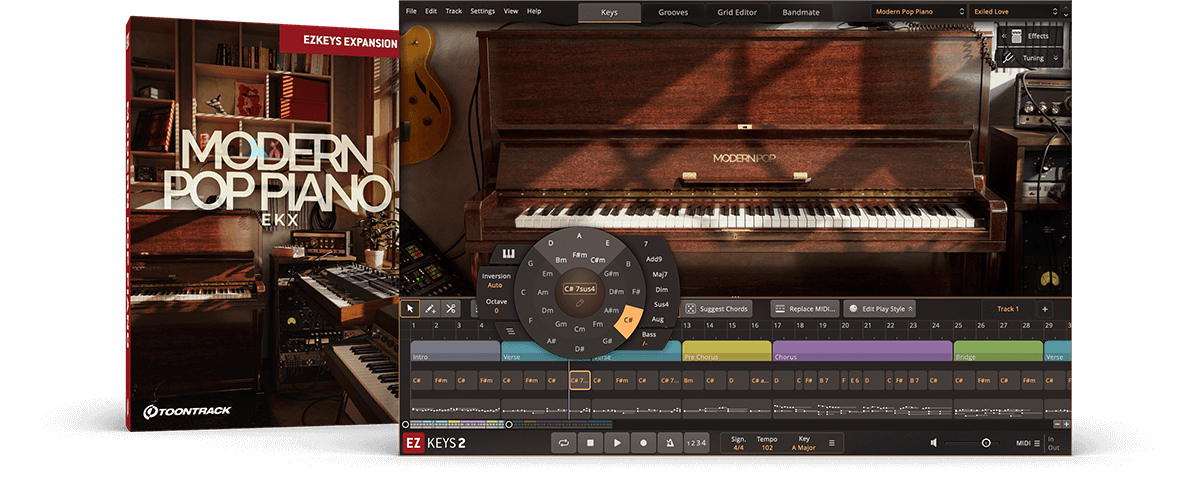1200x488 pixels.
Task: Open the Settings menu
Action: (482, 11)
